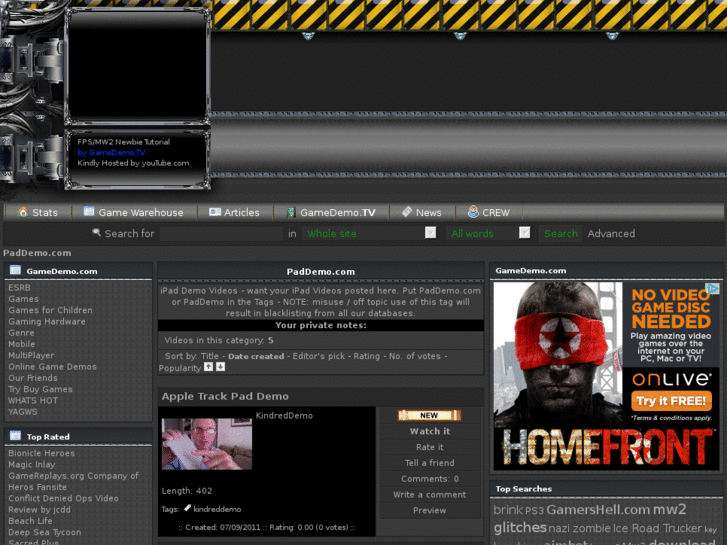Viewport: 727px width, 545px height.
Task: Click the Search for input field
Action: tap(221, 233)
